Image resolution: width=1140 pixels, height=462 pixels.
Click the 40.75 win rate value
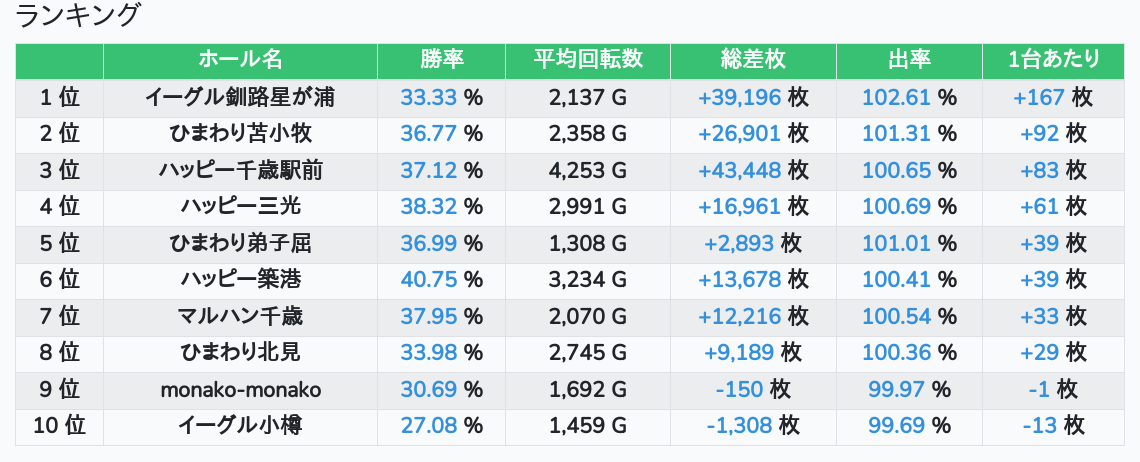[x=429, y=279]
